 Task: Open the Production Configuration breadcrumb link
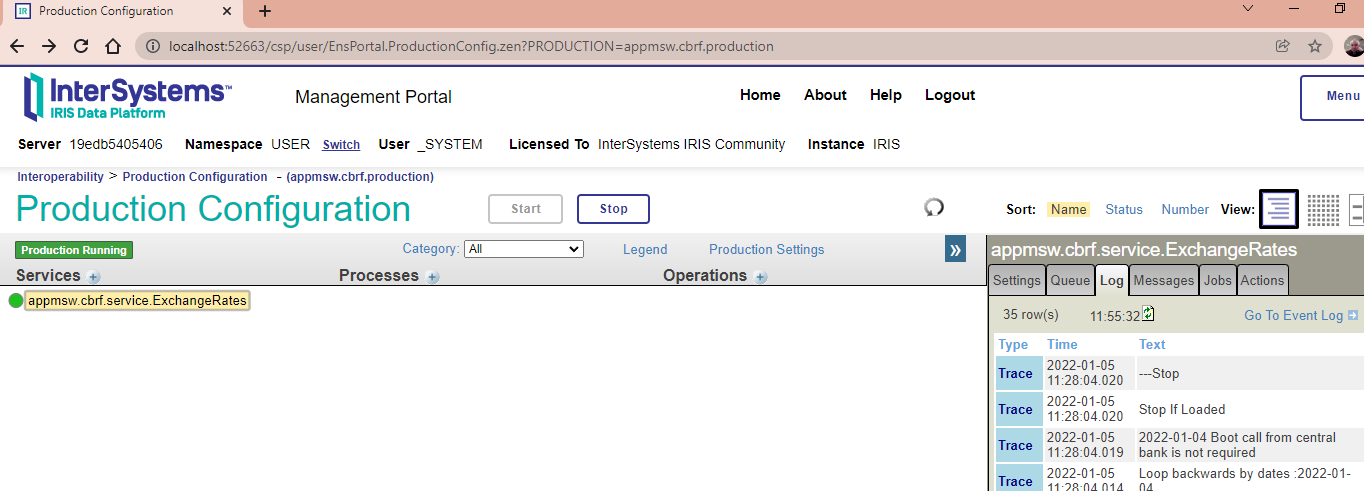[195, 176]
